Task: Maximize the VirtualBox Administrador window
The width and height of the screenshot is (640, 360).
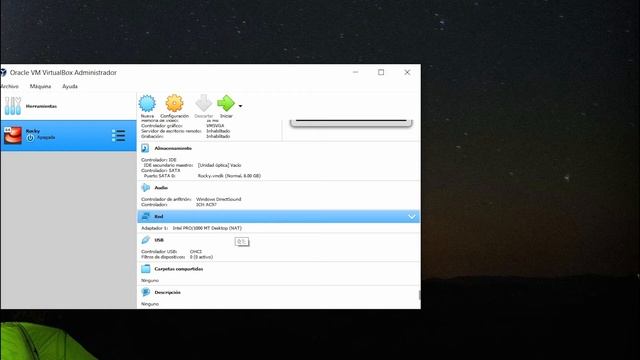Action: 381,72
